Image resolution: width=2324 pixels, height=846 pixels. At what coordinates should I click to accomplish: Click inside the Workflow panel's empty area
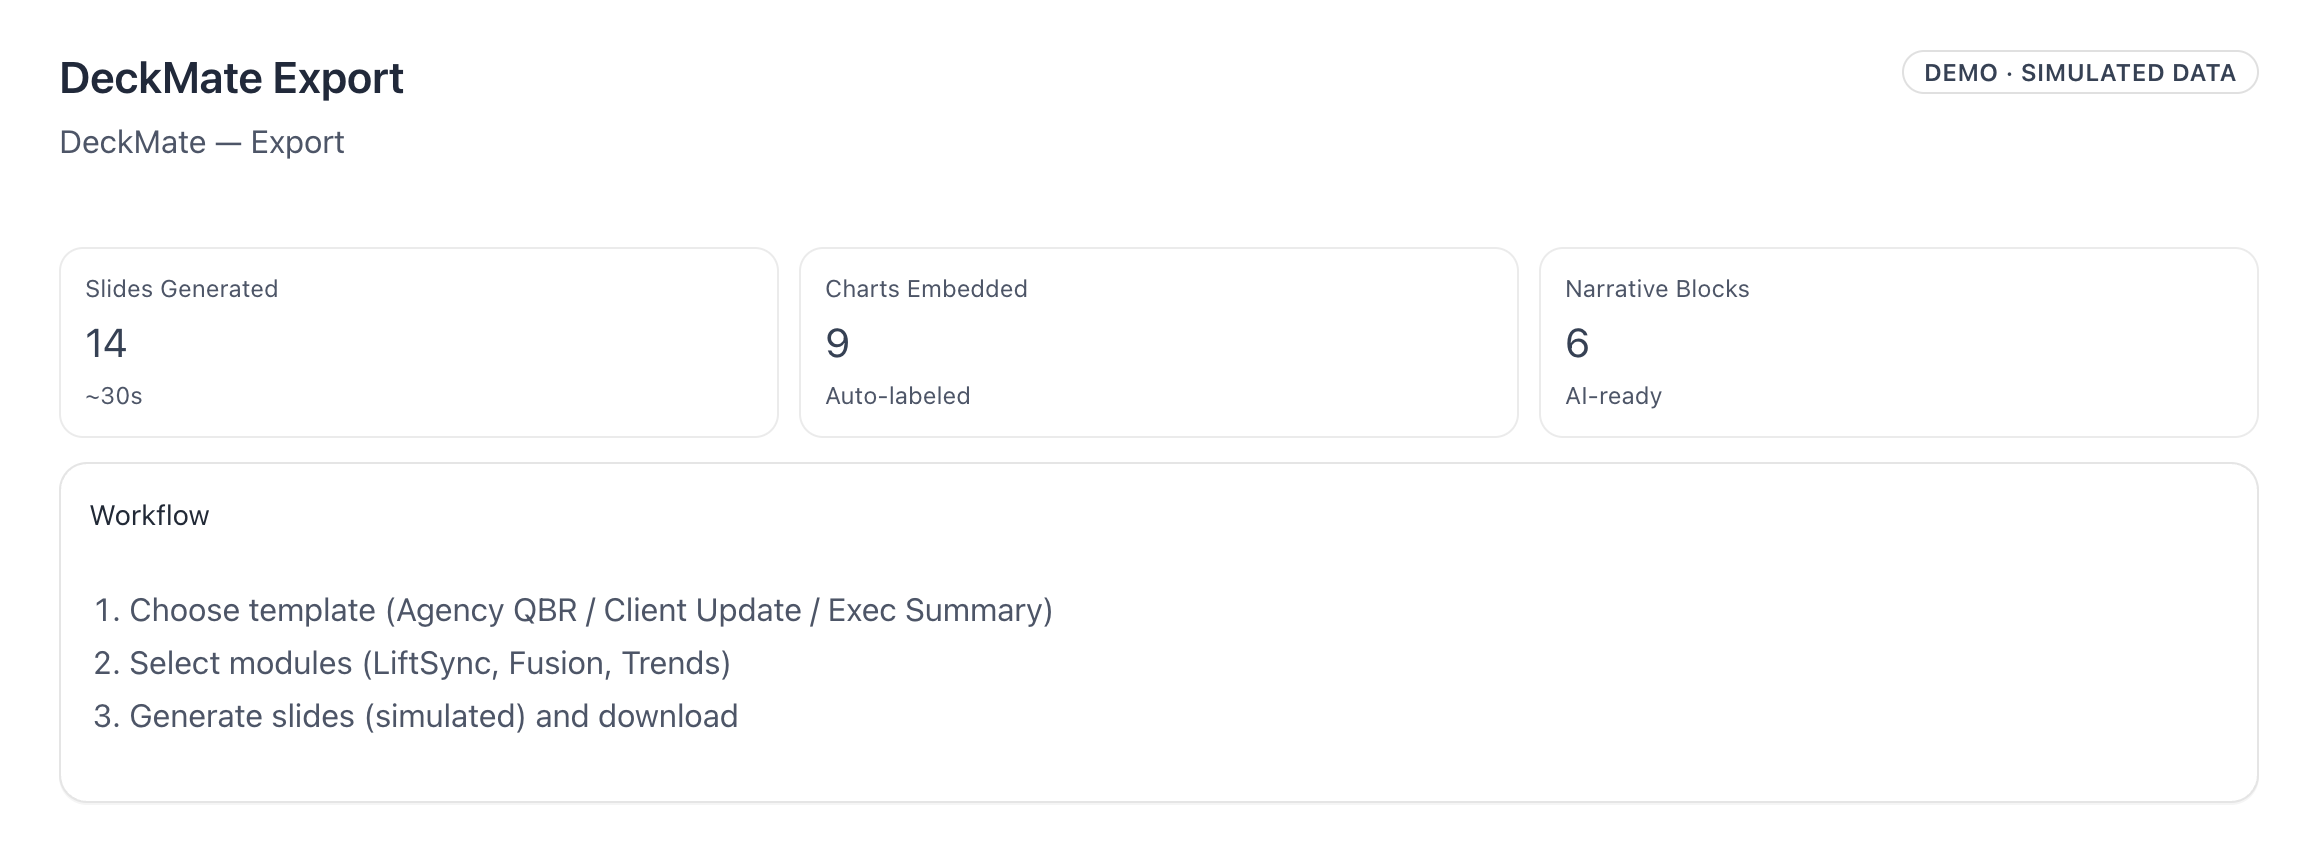coord(1600,680)
